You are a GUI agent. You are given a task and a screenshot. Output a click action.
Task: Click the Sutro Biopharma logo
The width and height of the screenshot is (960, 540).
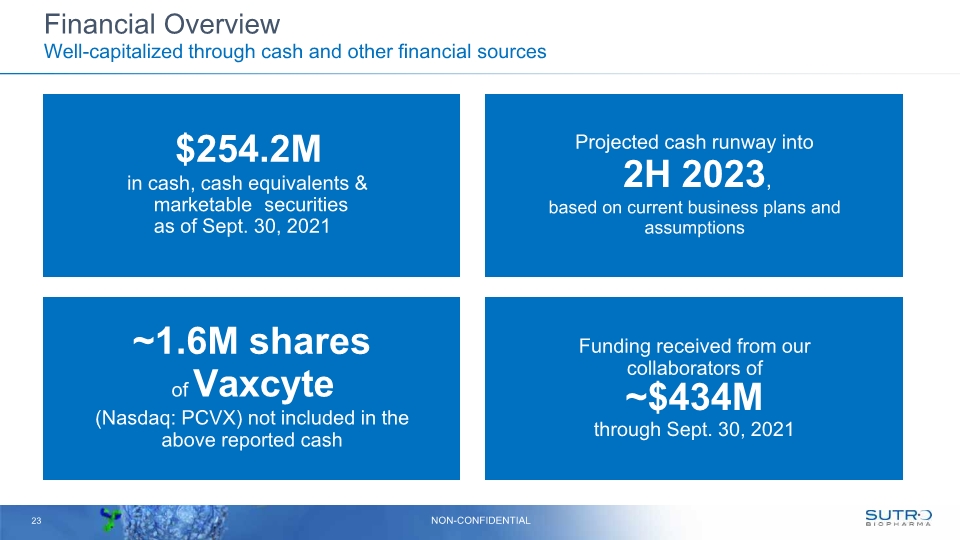pyautogui.click(x=897, y=514)
